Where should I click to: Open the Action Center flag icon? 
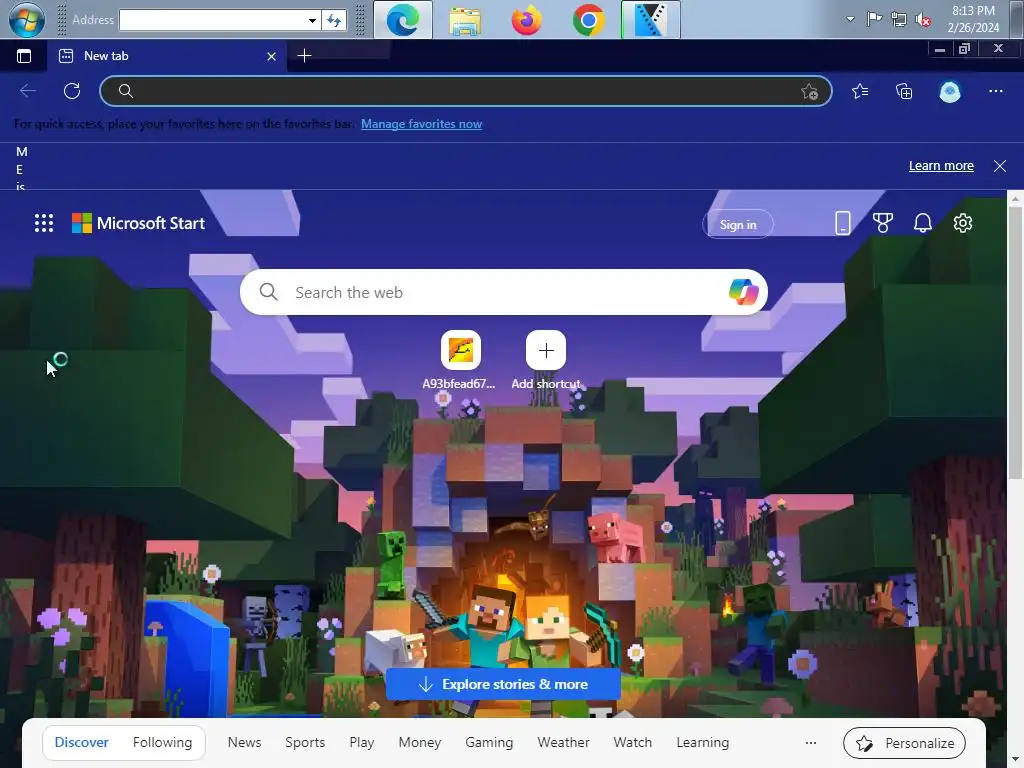(x=874, y=19)
